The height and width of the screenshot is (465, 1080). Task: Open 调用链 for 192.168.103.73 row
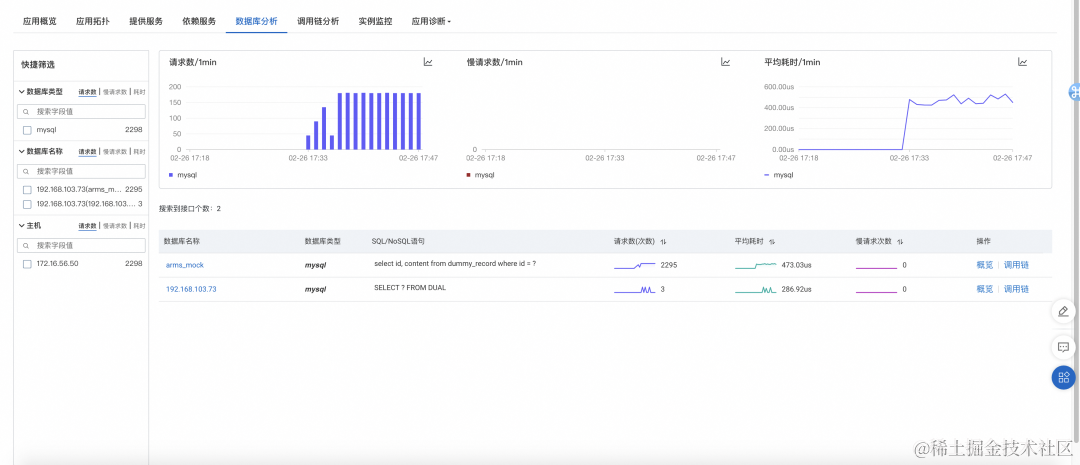[x=1016, y=289]
